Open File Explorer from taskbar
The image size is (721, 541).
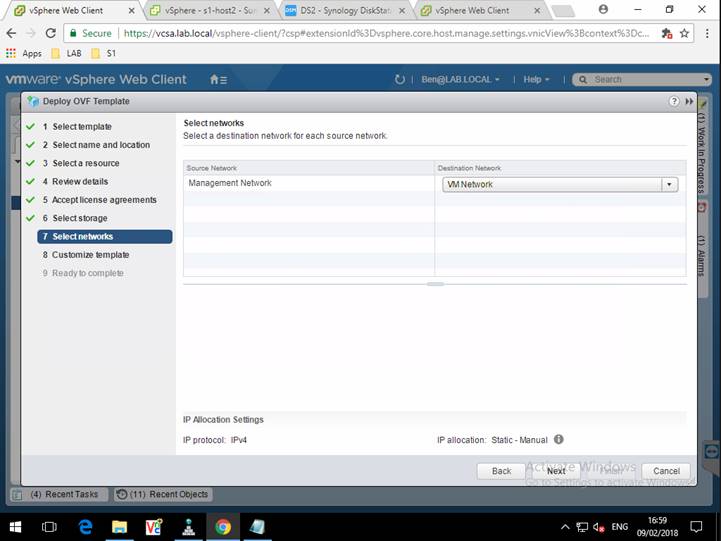point(120,527)
